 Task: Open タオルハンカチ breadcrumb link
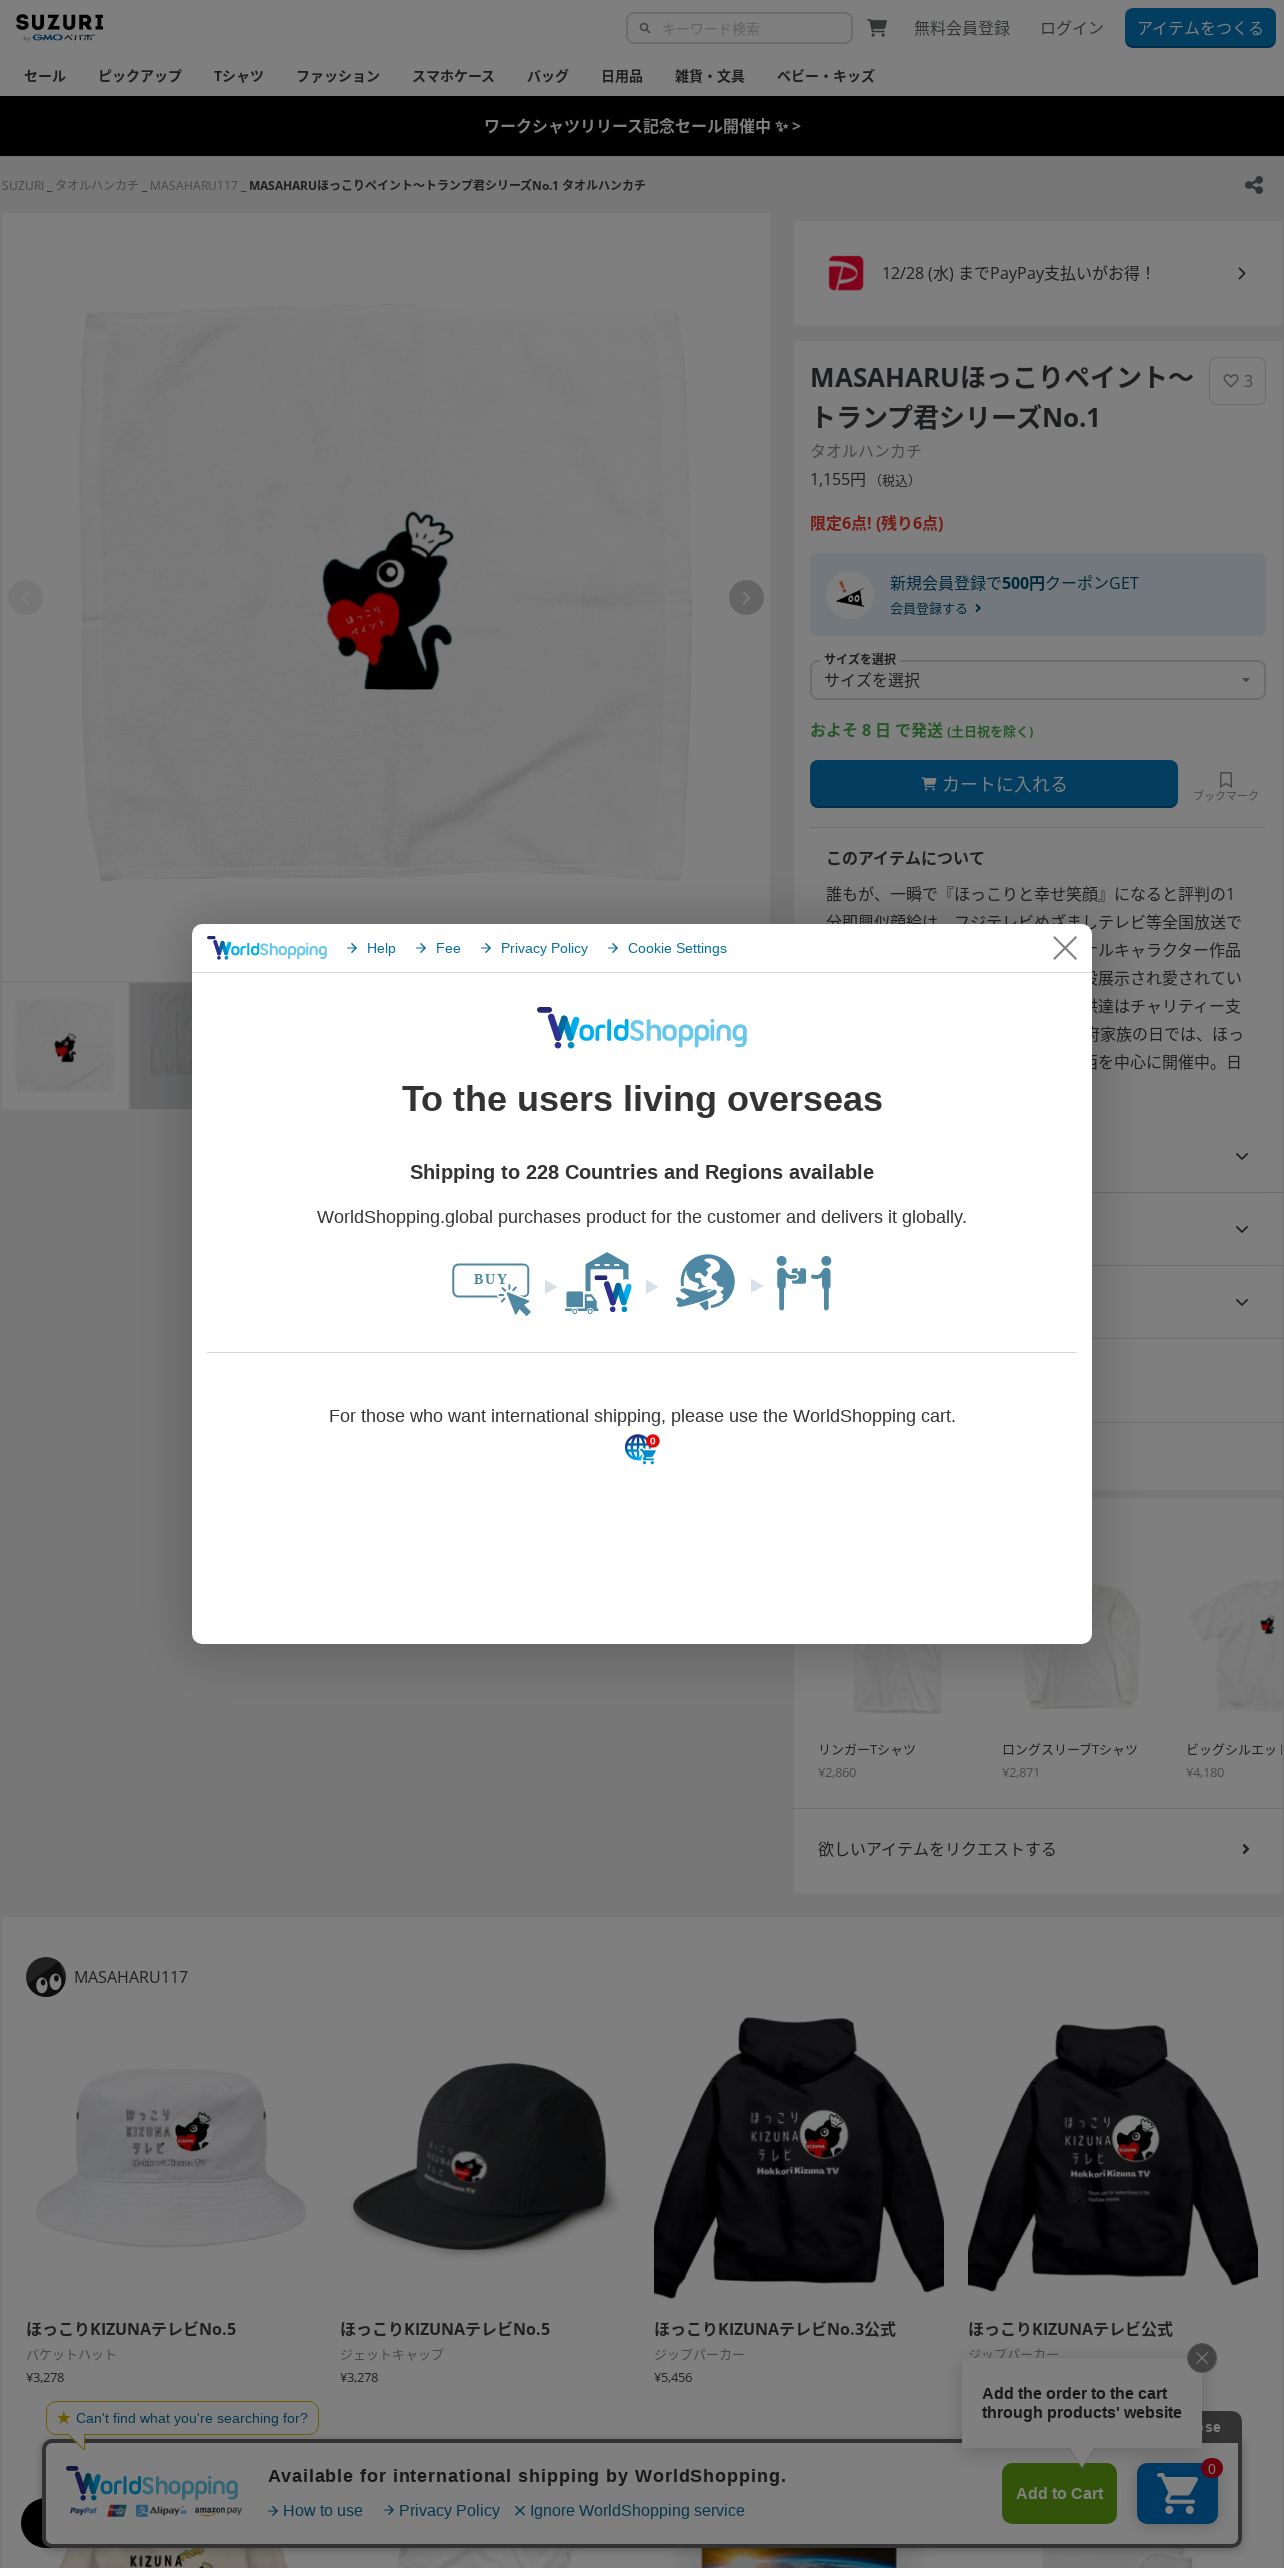96,185
